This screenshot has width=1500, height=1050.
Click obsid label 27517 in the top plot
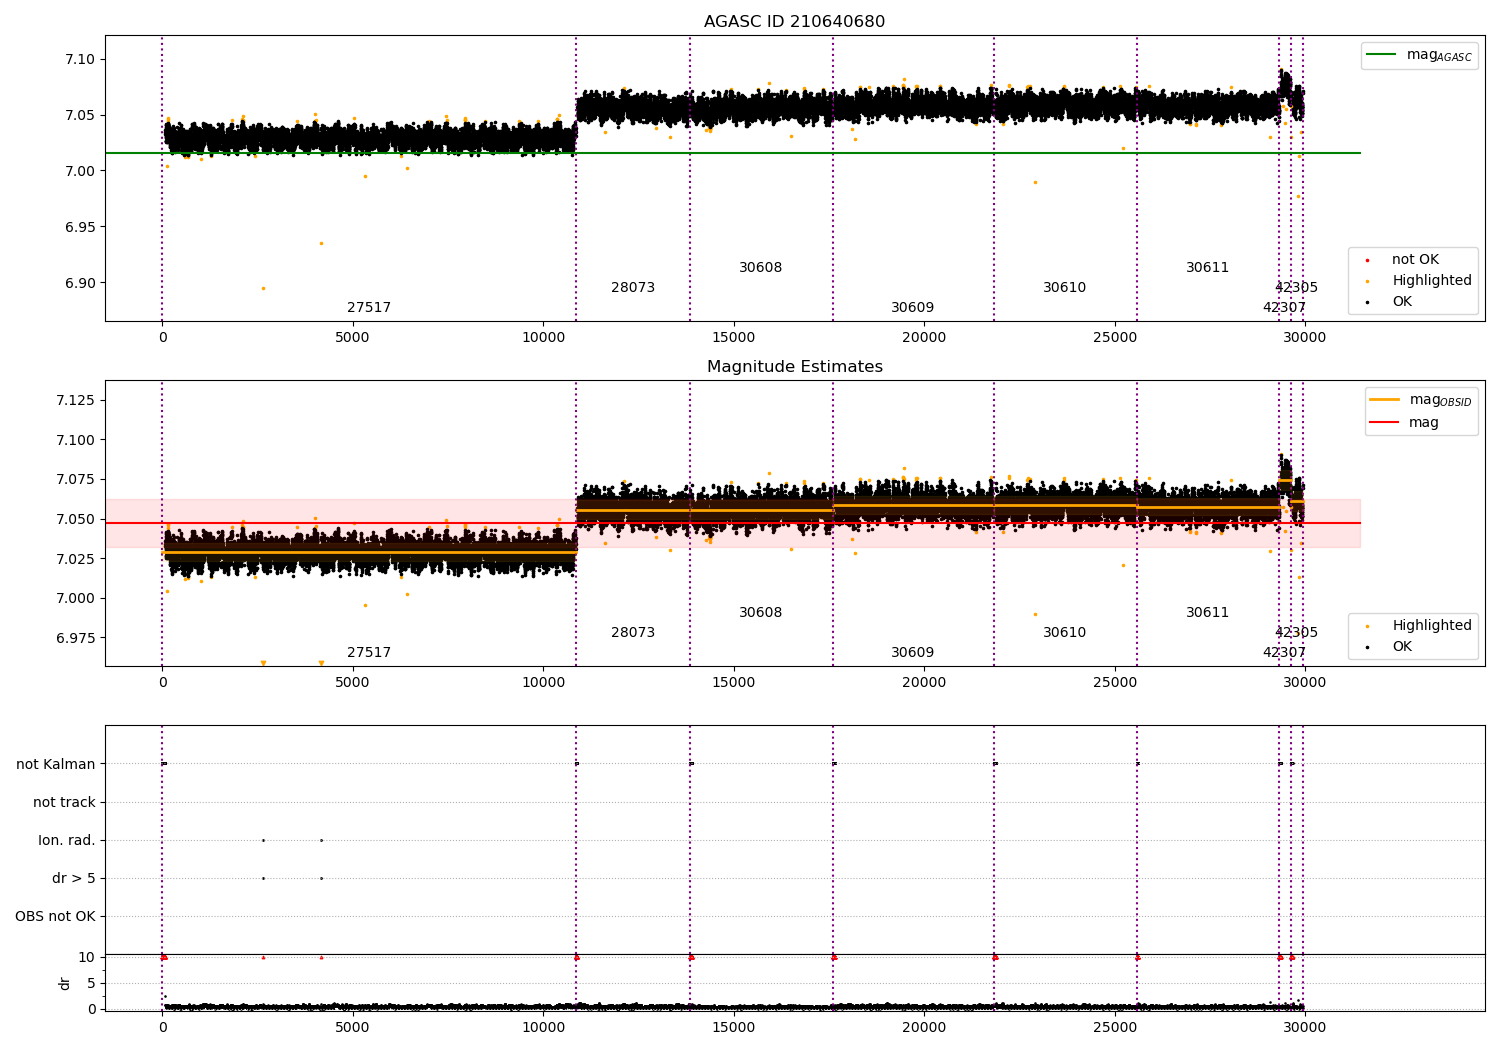[369, 308]
